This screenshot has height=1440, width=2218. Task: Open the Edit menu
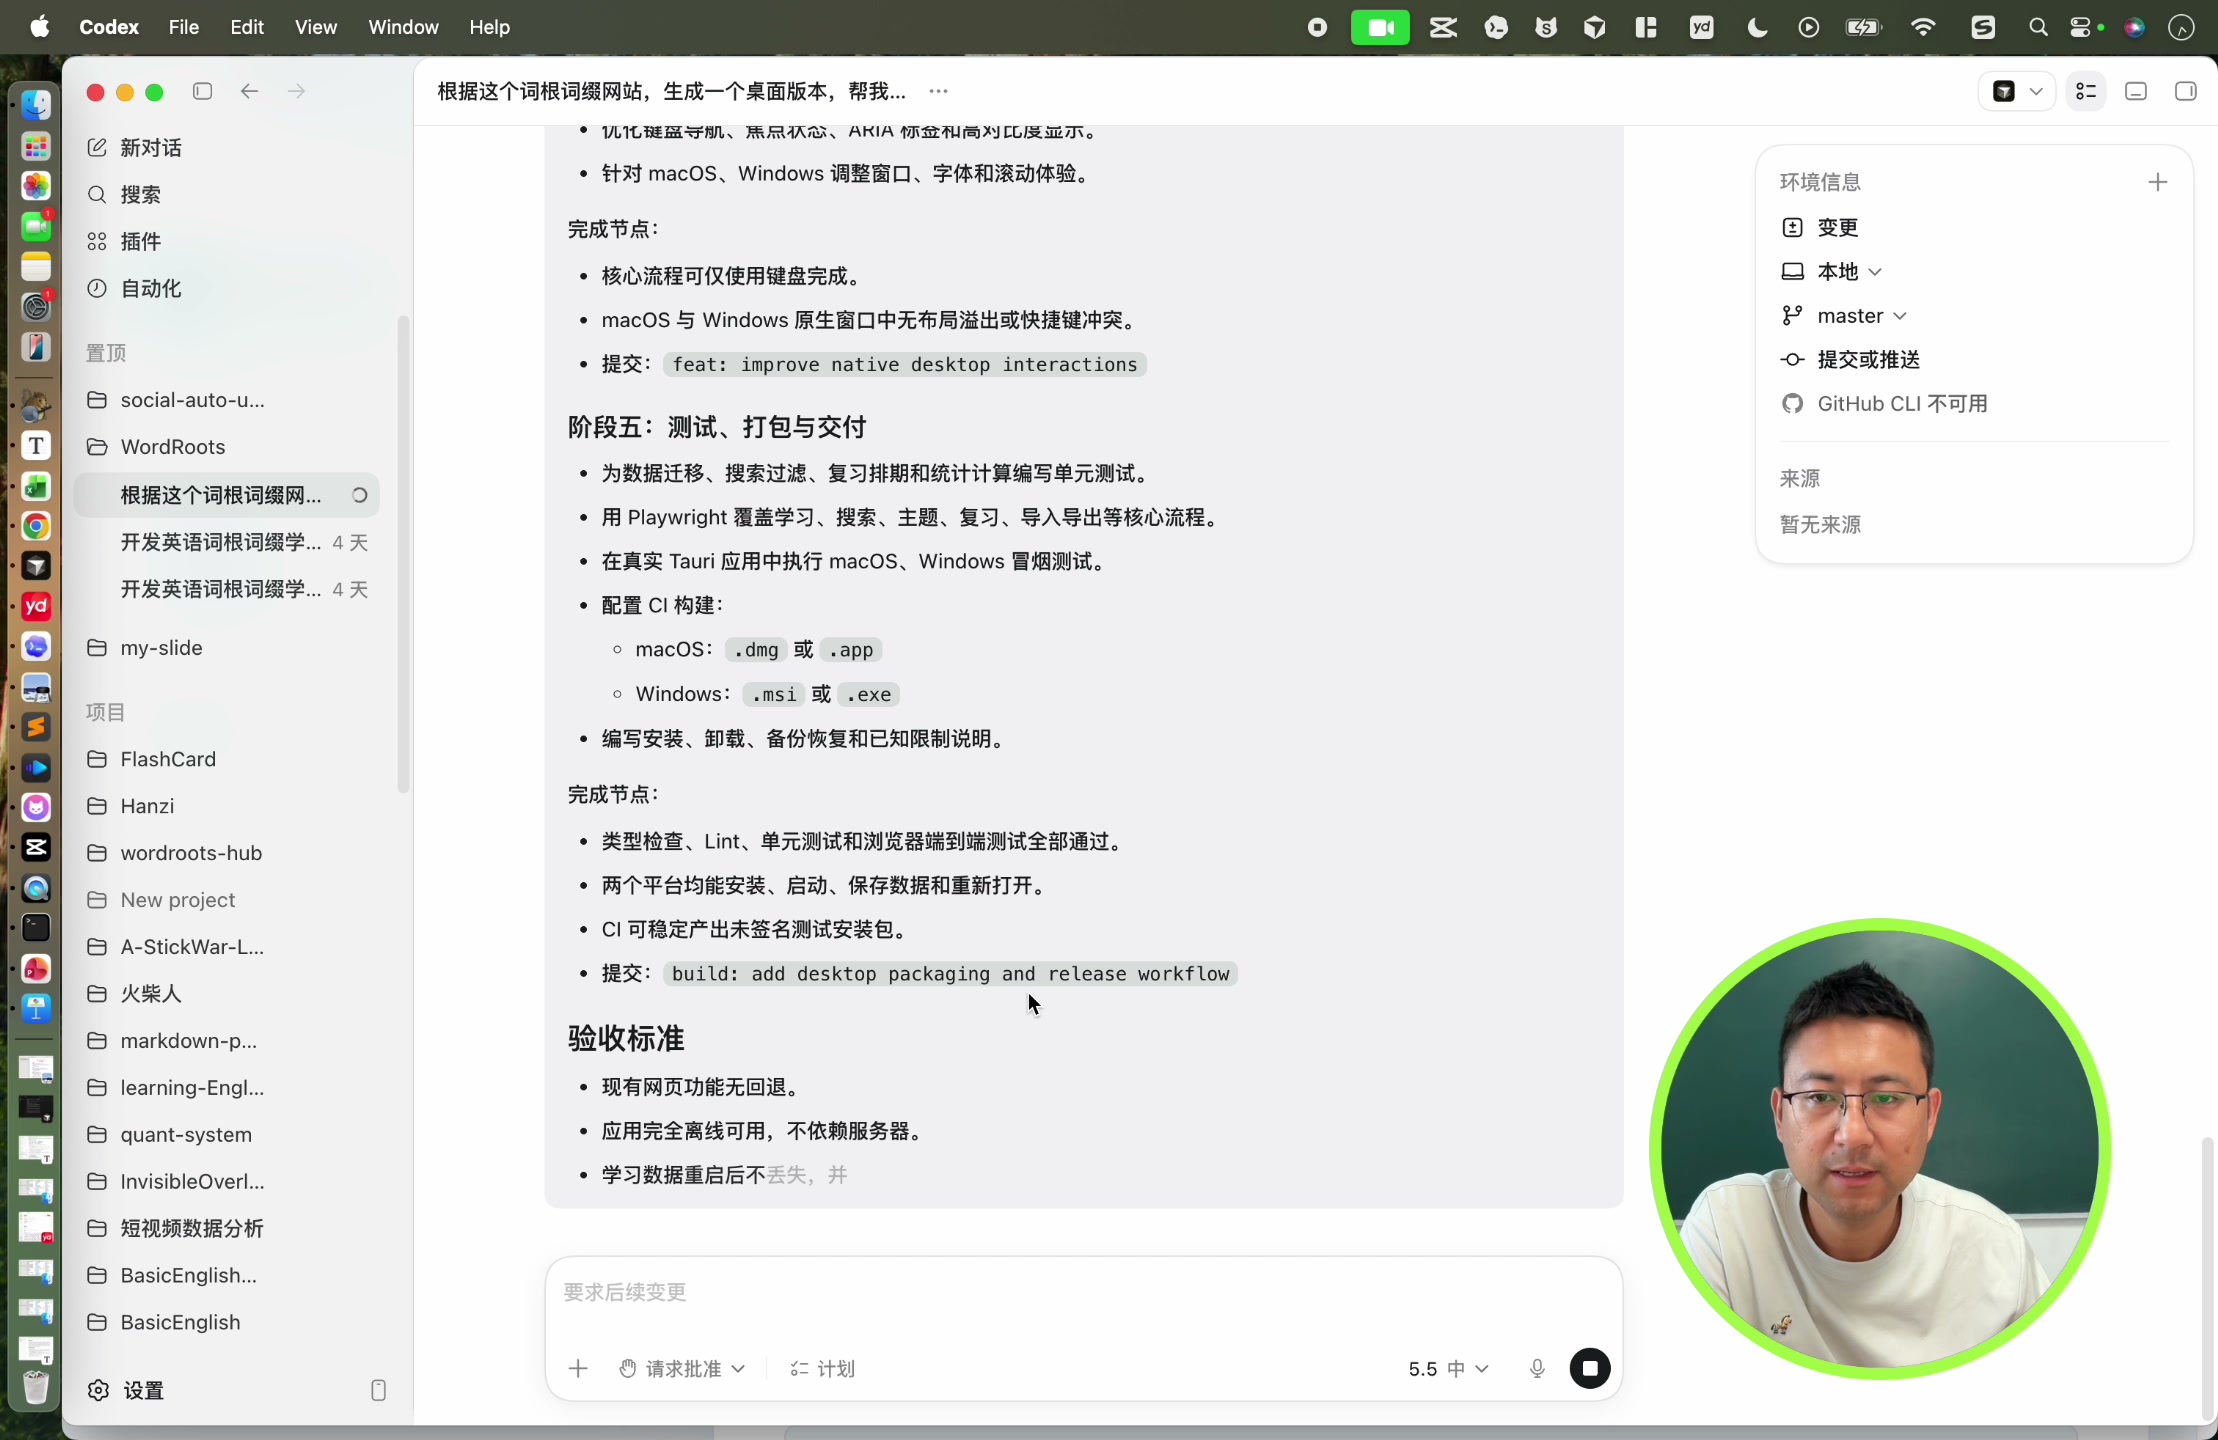tap(247, 27)
